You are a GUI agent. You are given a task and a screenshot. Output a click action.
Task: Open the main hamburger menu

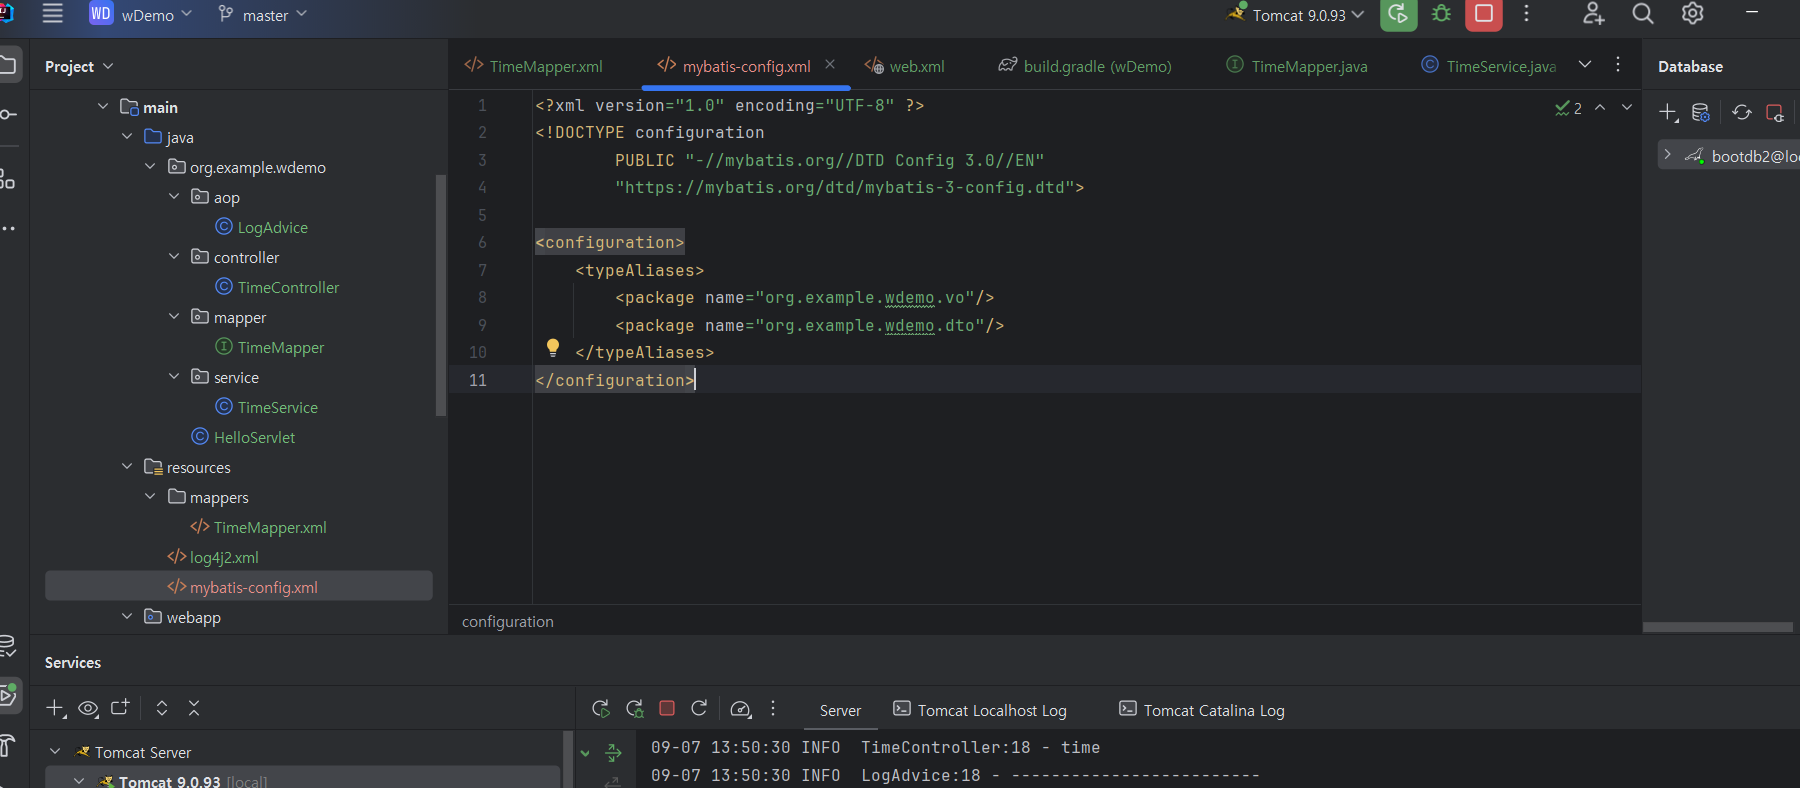click(52, 14)
